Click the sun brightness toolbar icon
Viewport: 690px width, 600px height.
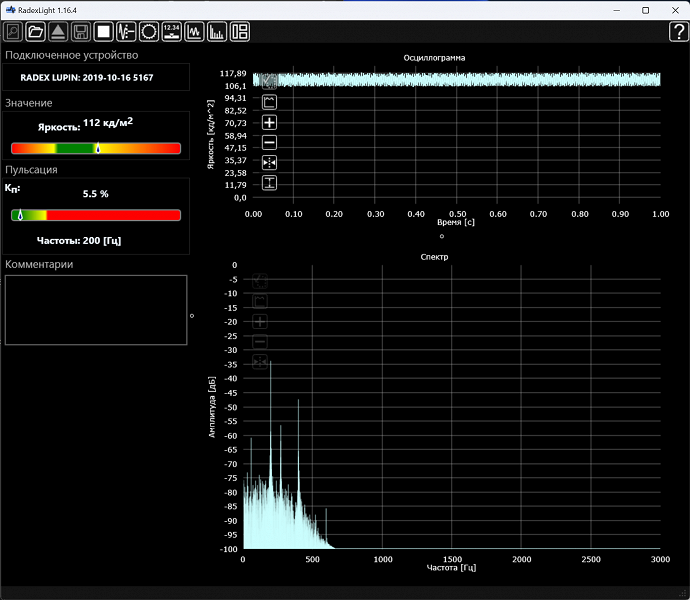point(149,32)
